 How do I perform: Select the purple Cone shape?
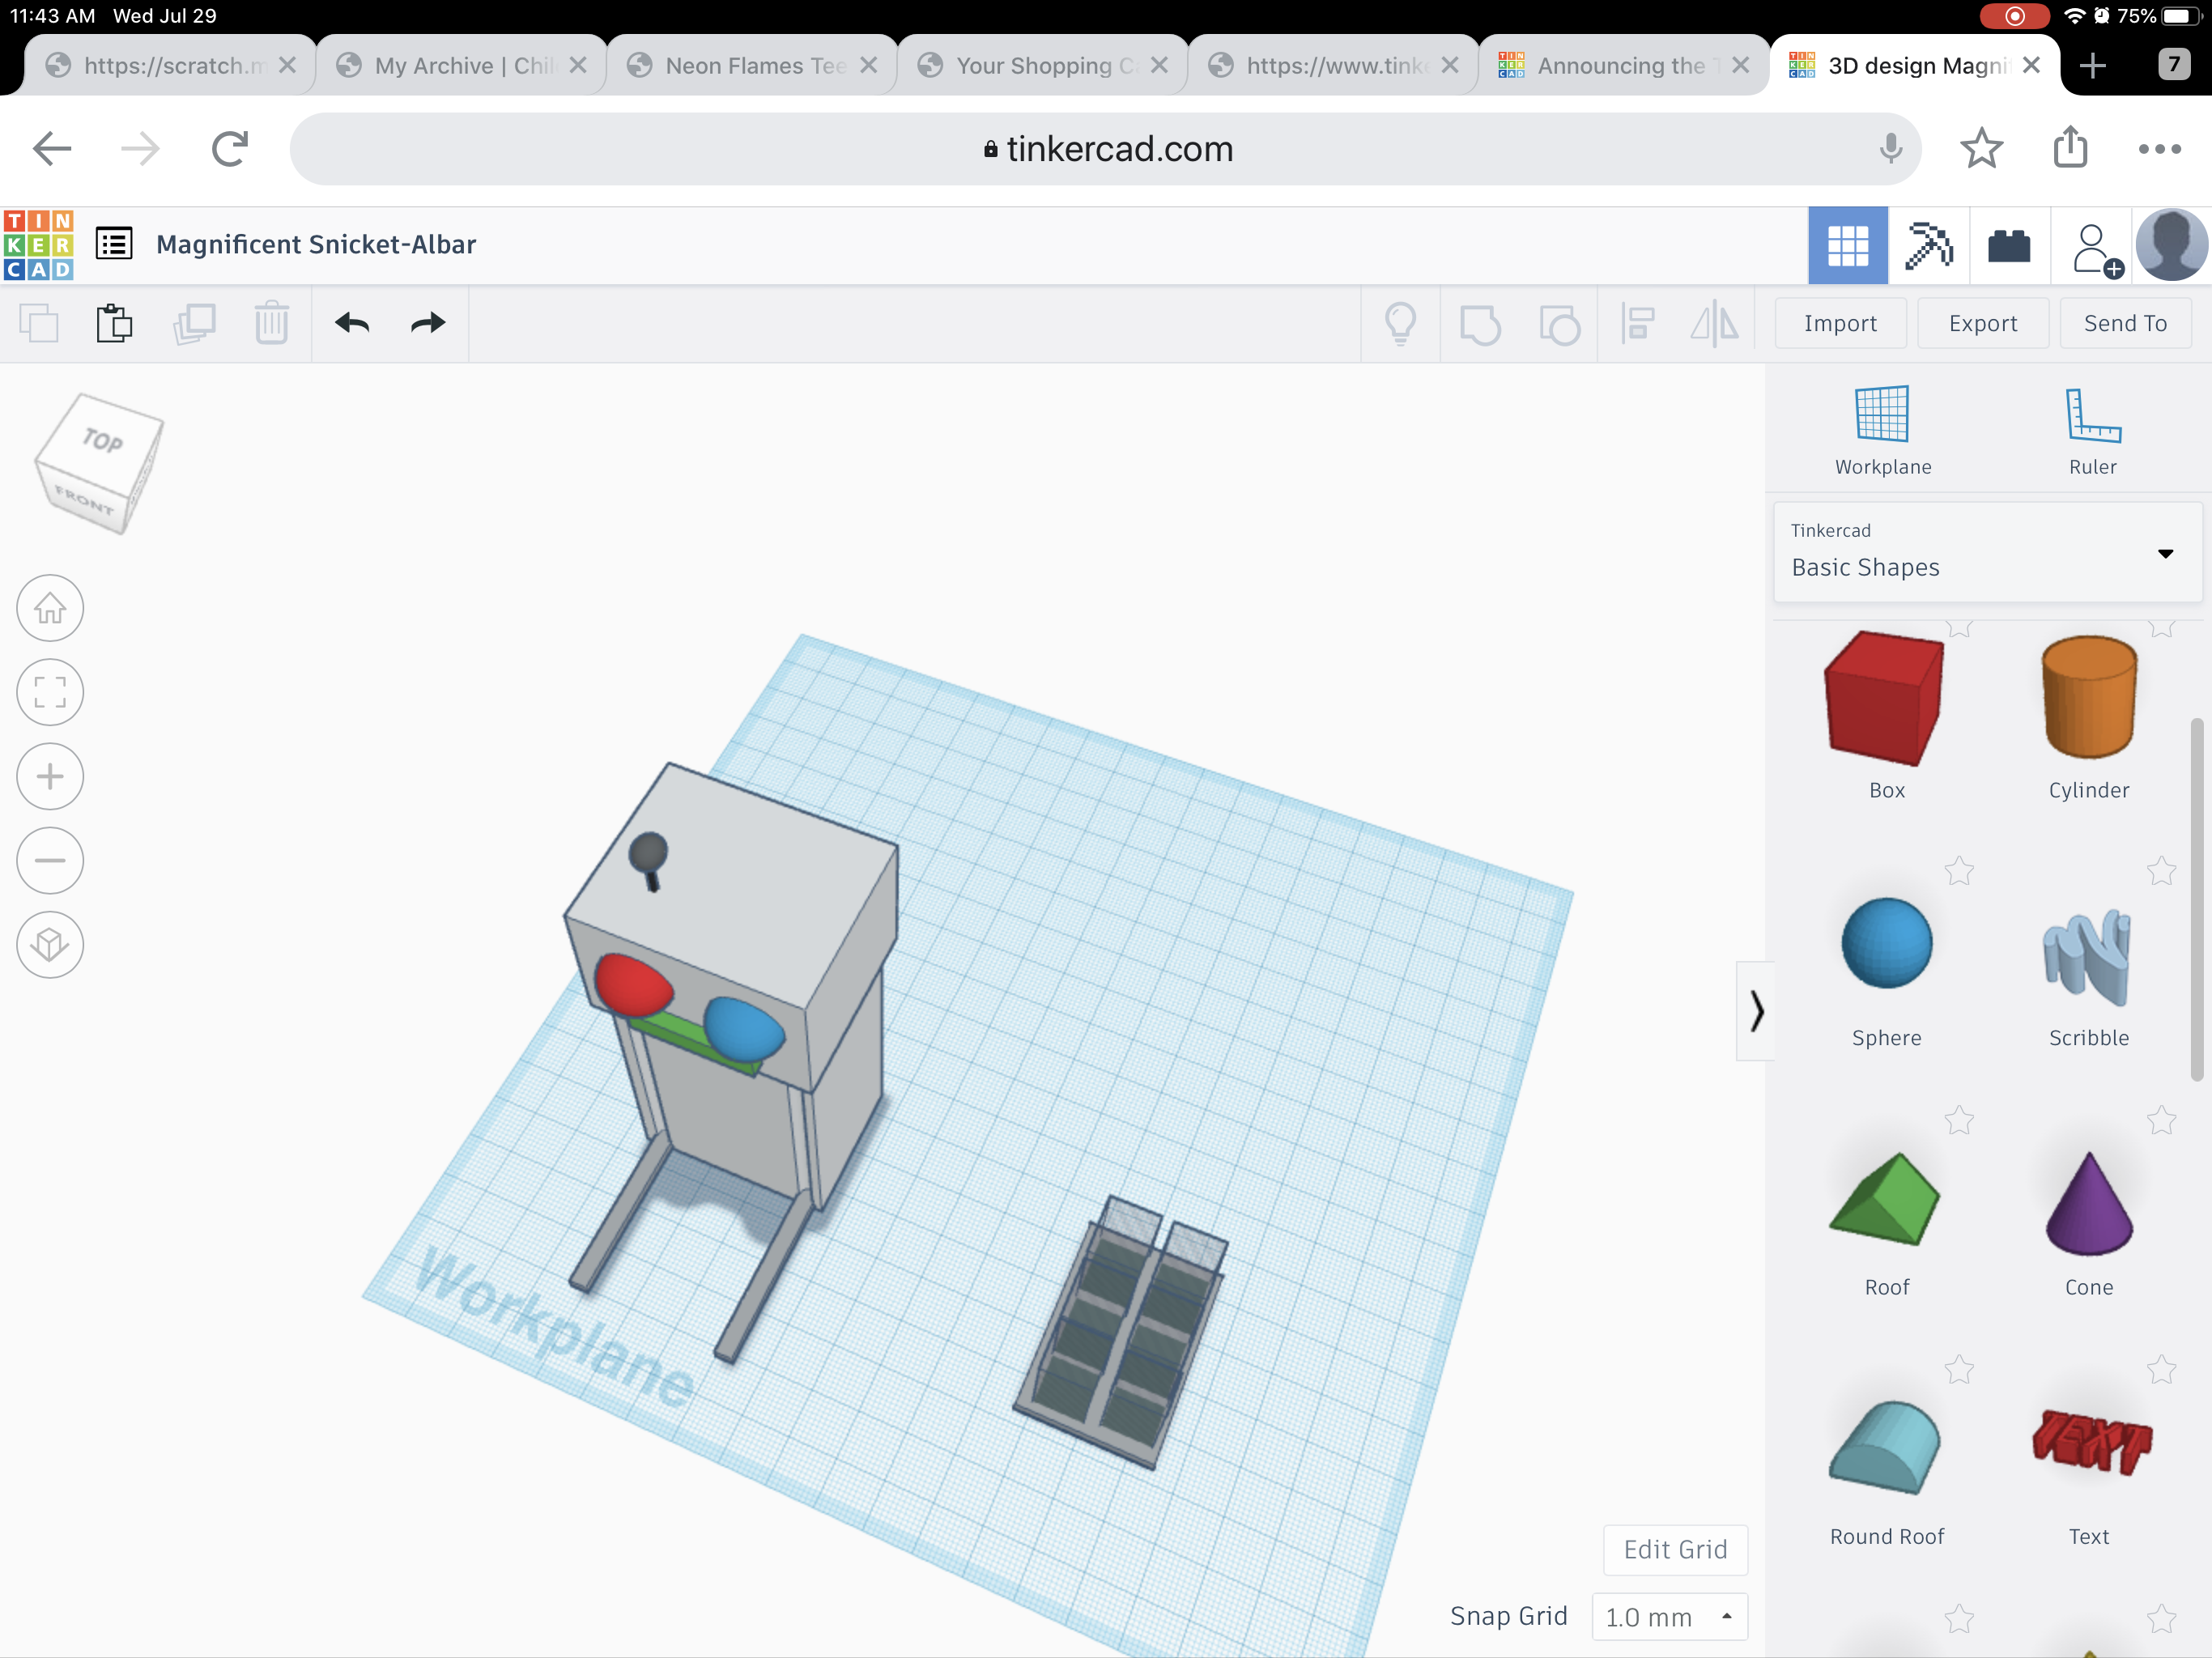(2089, 1203)
